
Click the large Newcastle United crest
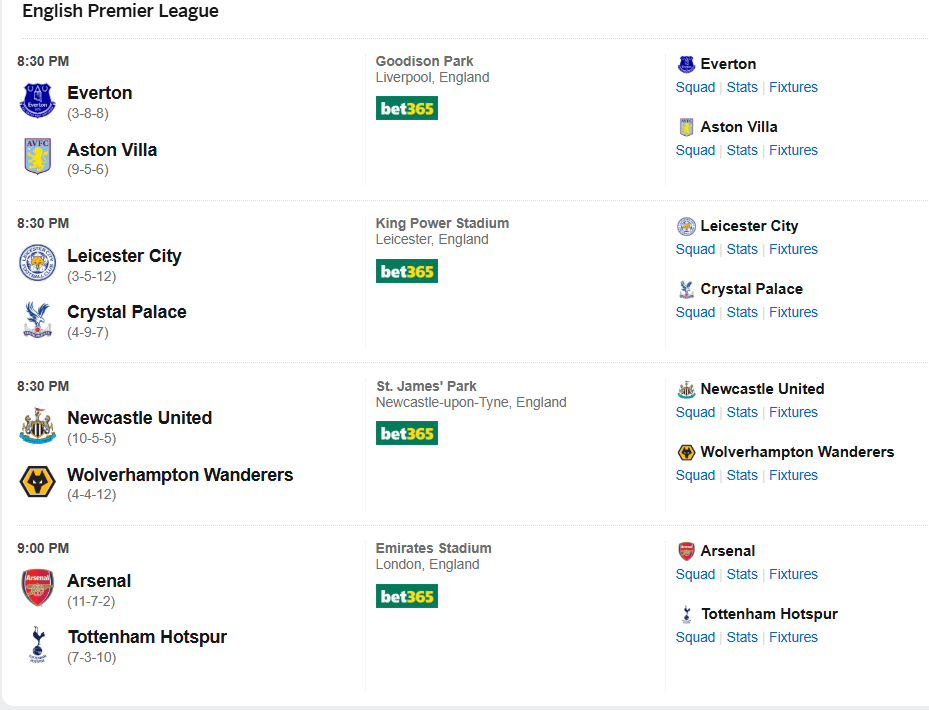[x=38, y=426]
